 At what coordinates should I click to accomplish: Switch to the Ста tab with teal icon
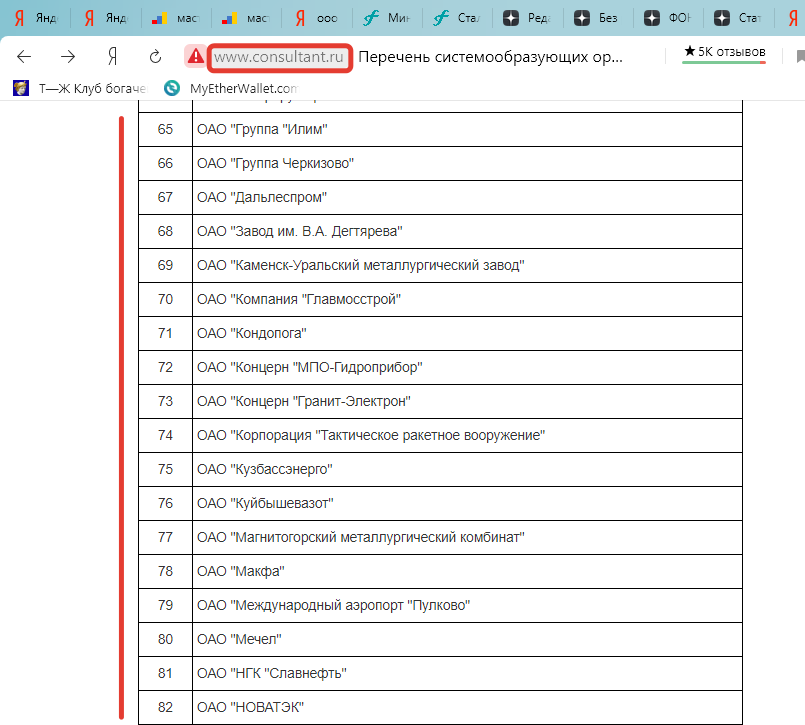tap(456, 18)
